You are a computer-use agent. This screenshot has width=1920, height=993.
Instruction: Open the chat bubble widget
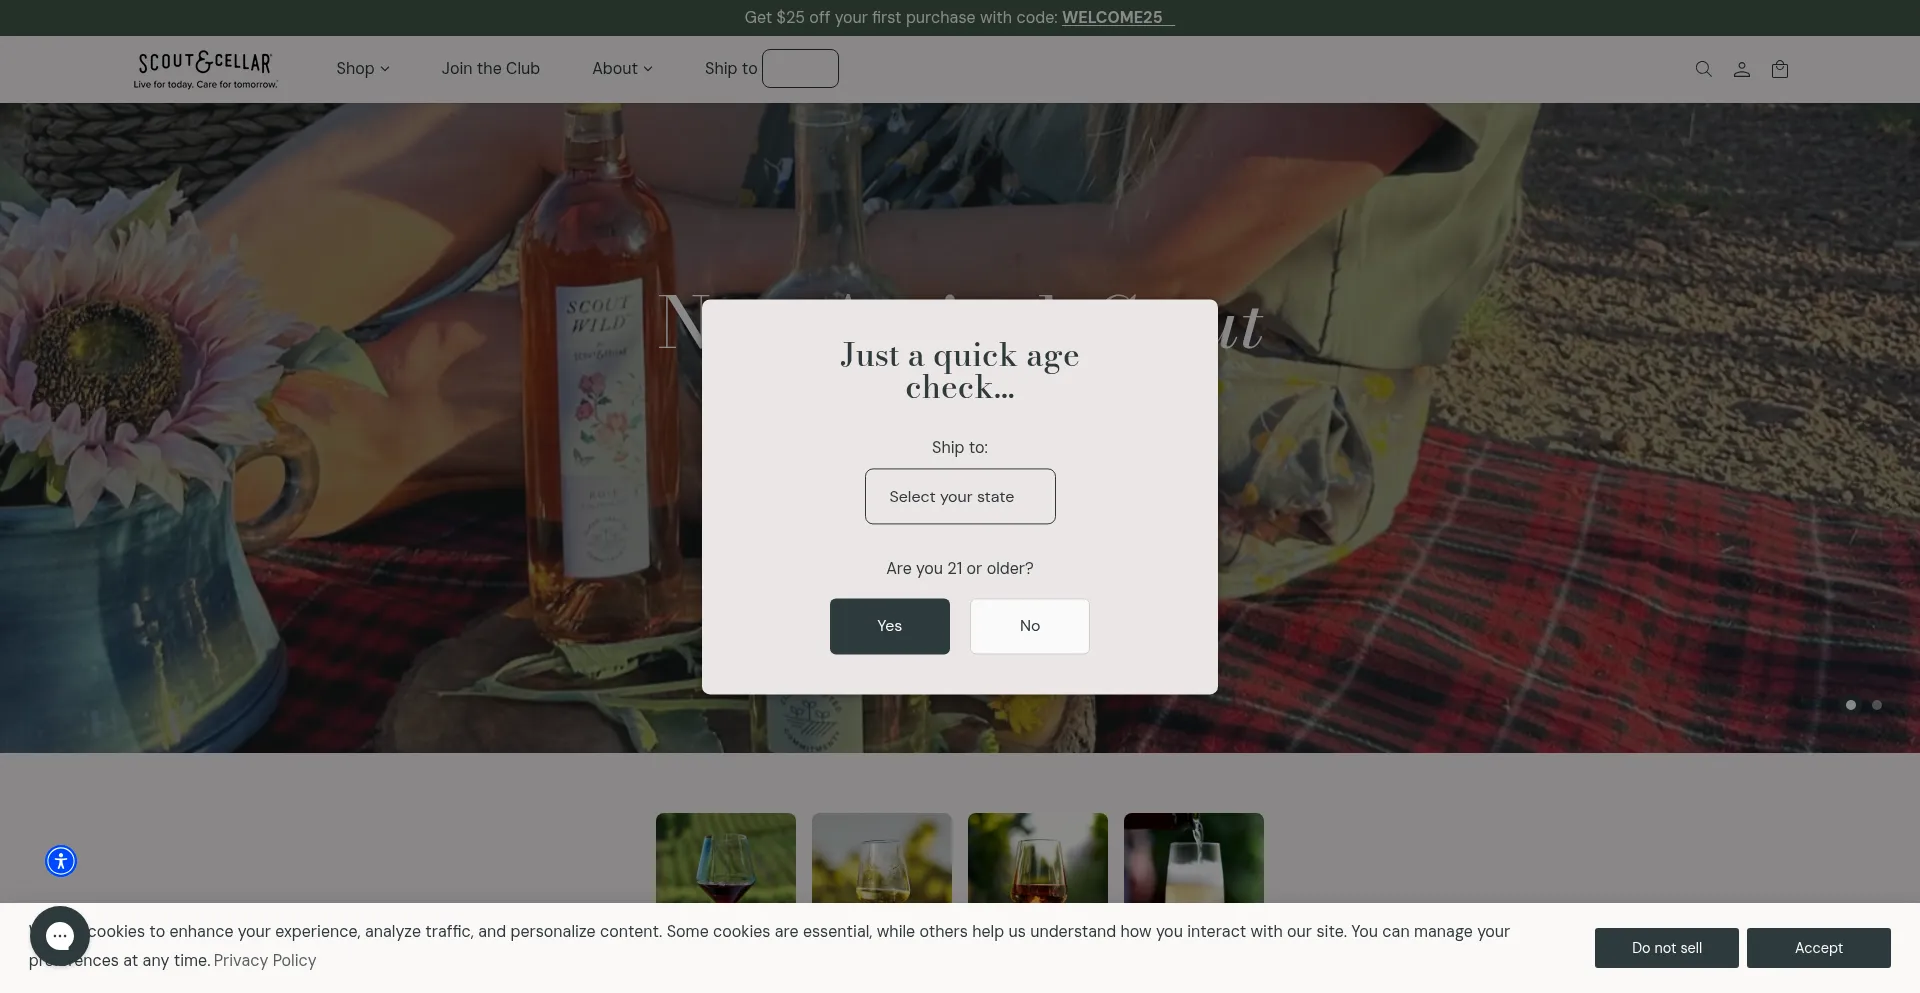60,936
